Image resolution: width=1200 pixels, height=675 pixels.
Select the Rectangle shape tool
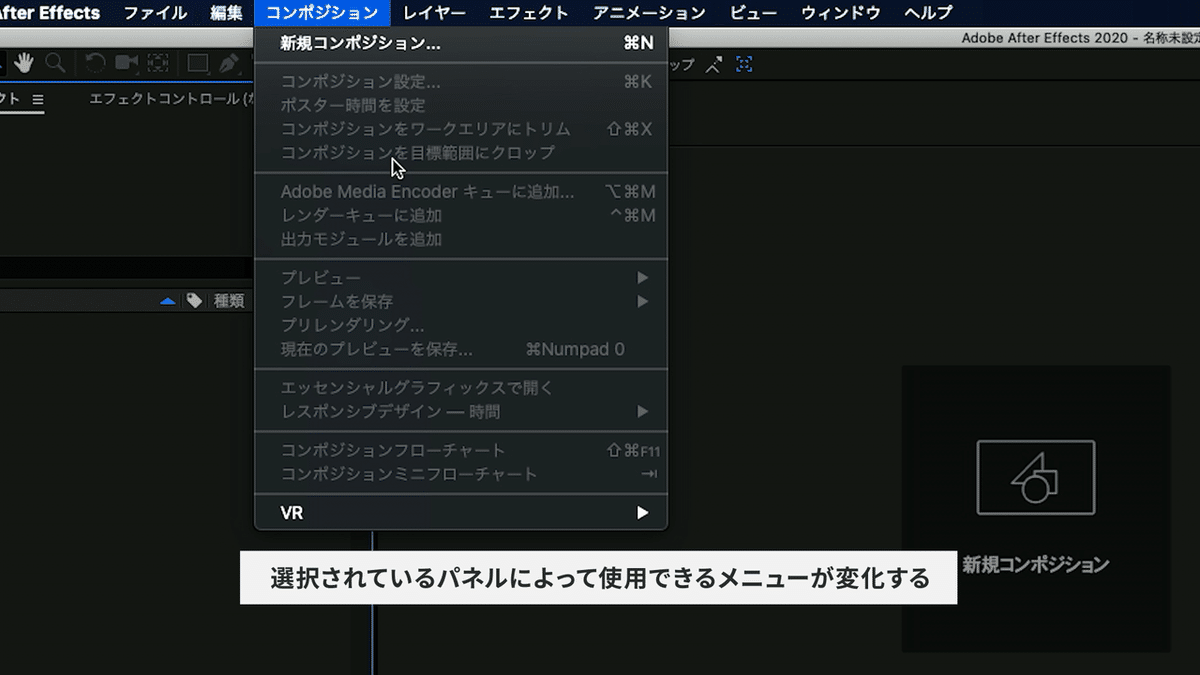197,62
